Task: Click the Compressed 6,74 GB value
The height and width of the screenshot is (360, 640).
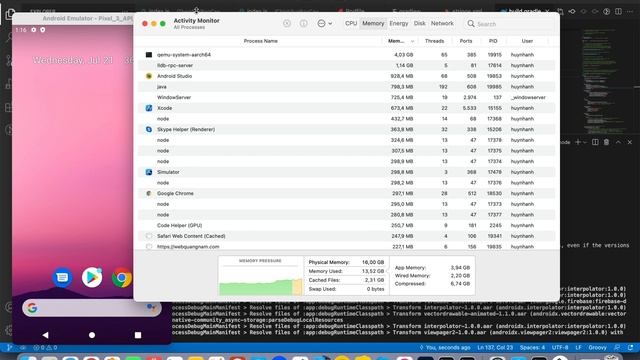Action: coord(460,284)
